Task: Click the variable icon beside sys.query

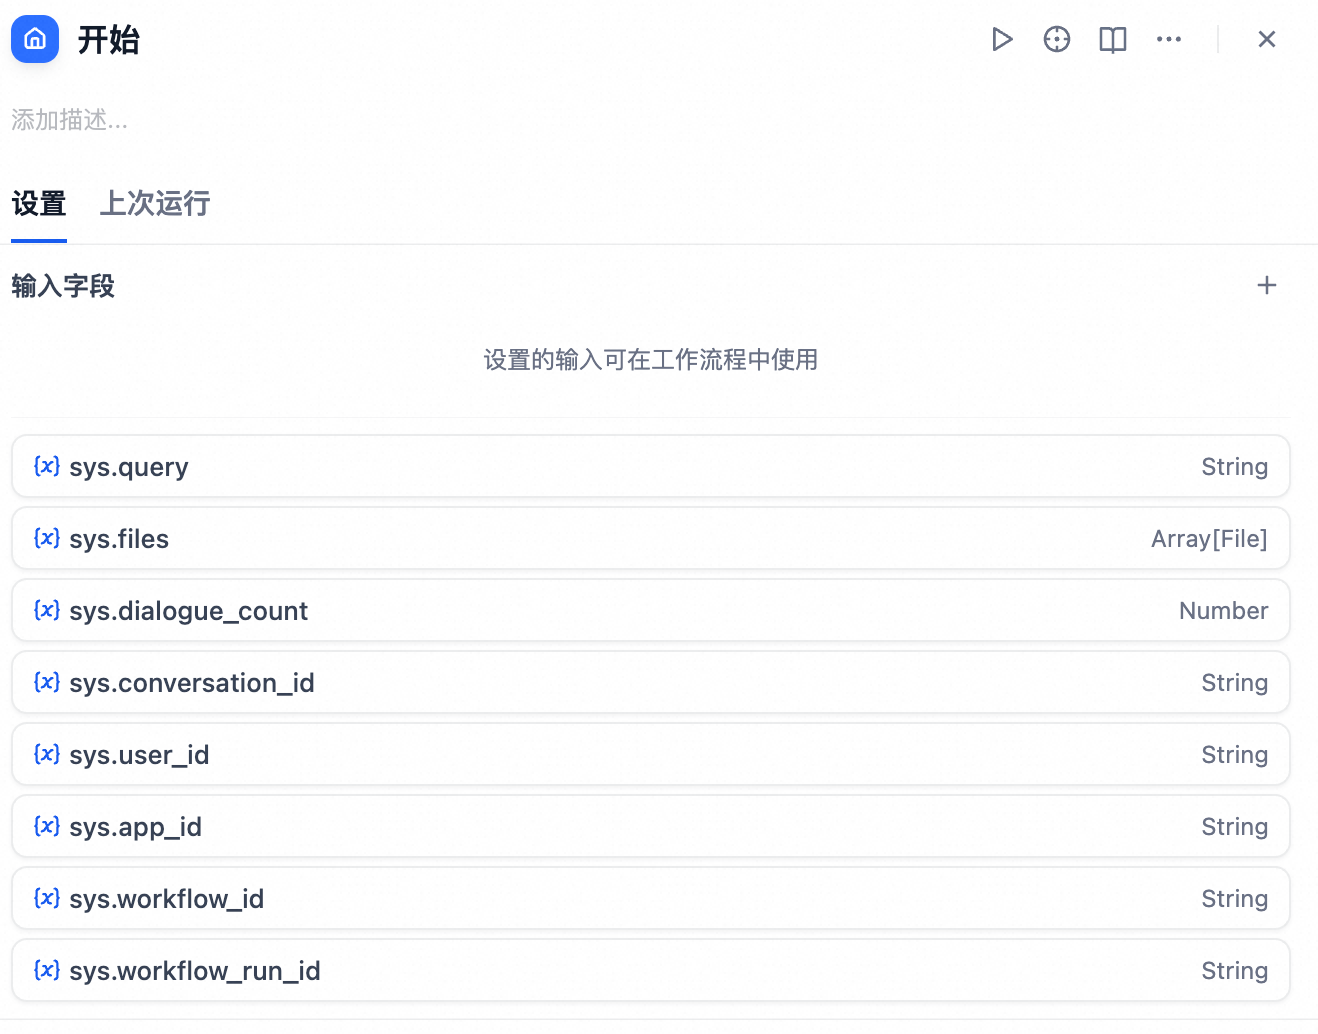Action: (x=47, y=466)
